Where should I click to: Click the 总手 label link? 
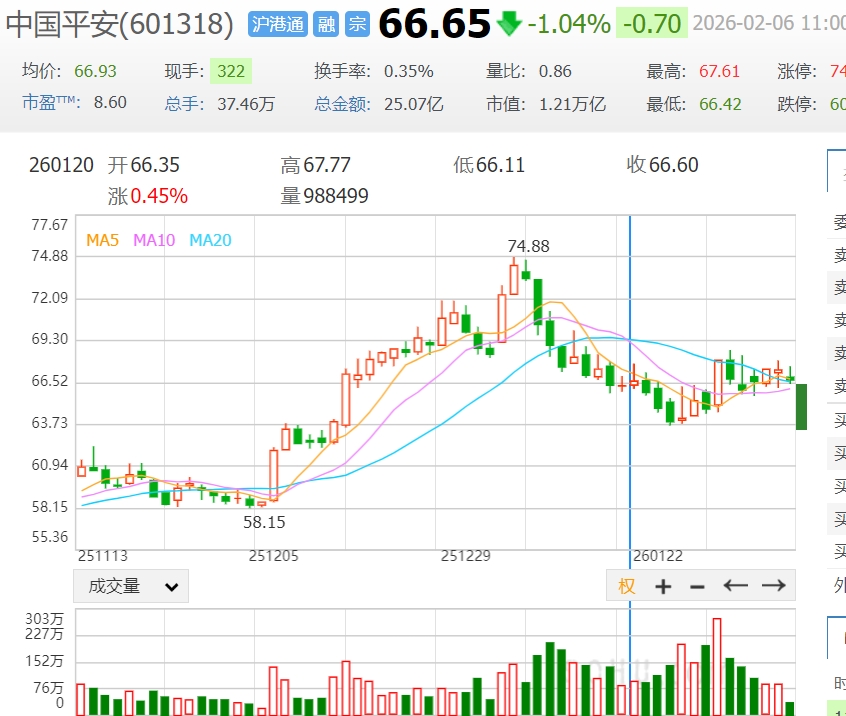185,104
